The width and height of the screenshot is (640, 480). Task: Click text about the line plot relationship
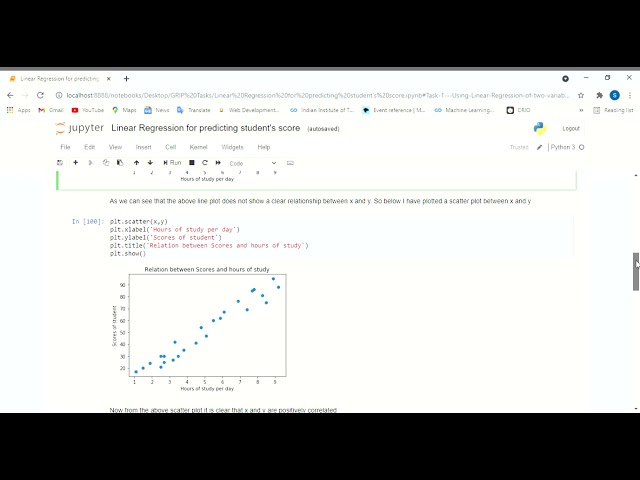point(320,201)
